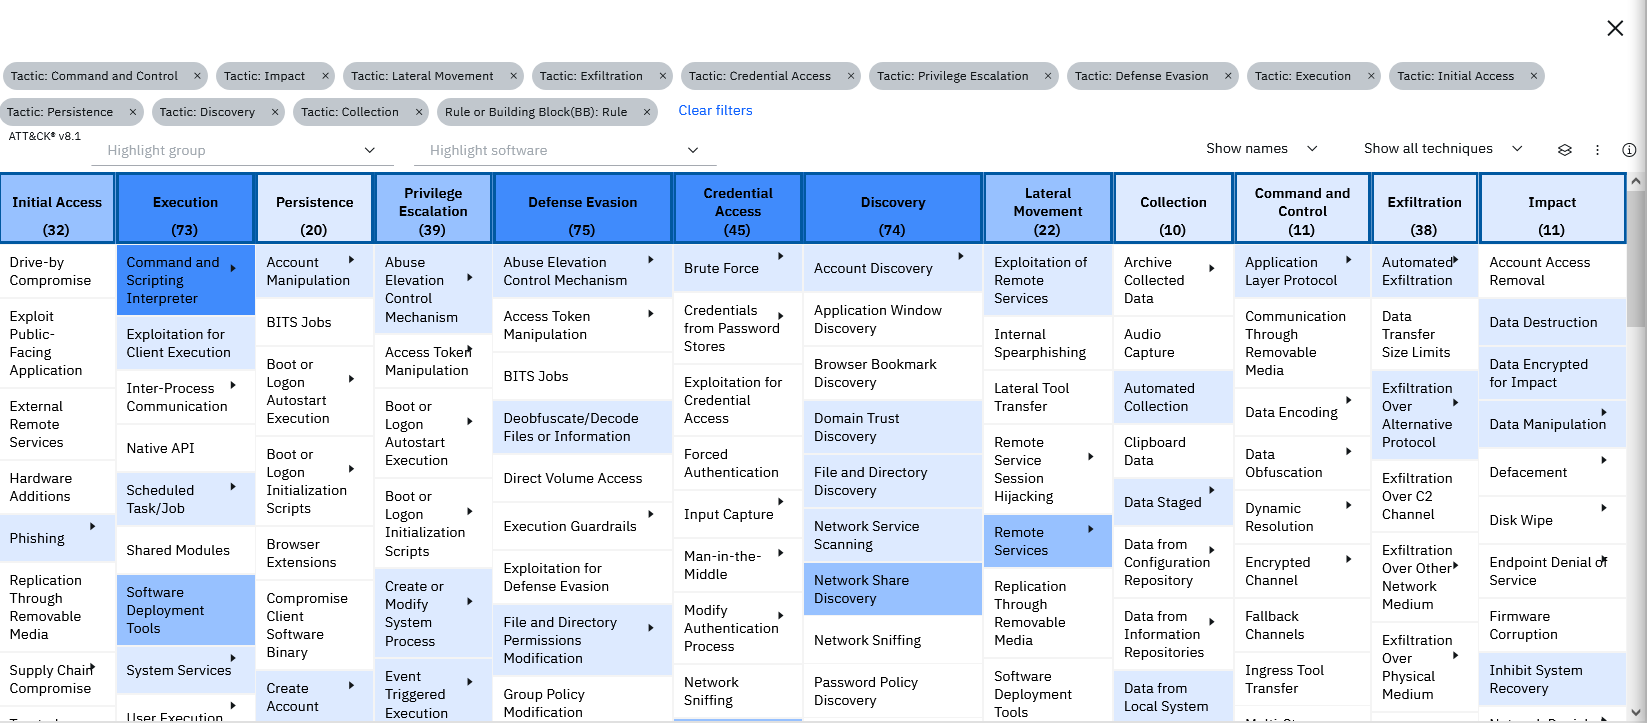Image resolution: width=1647 pixels, height=723 pixels.
Task: Remove the Tactic: Impact filter chip
Action: tap(325, 76)
